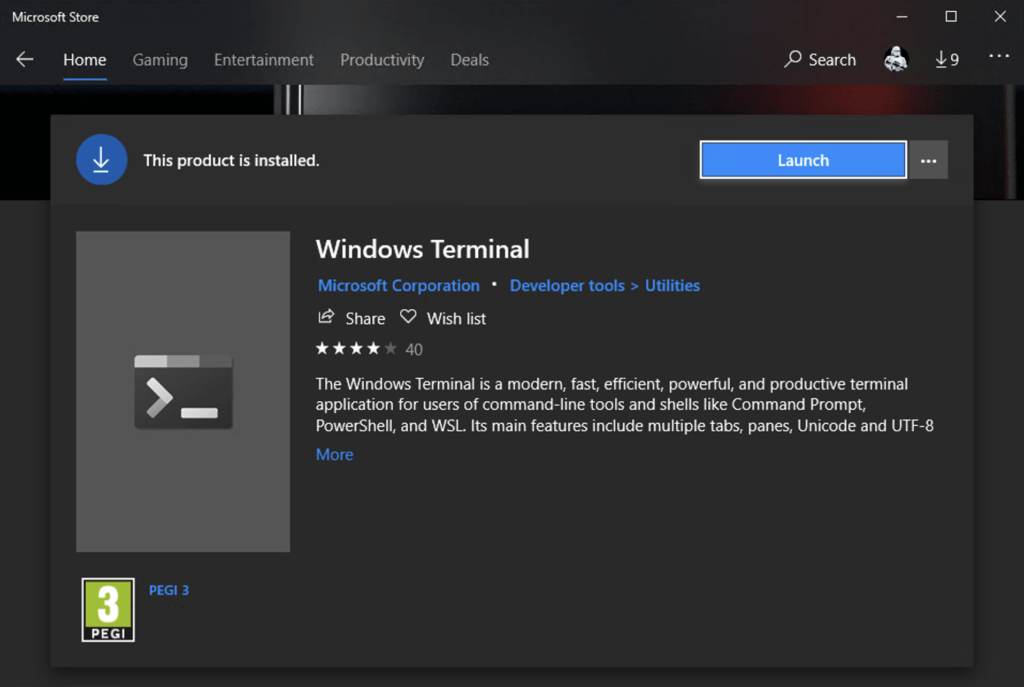
Task: Expand description with More link
Action: click(x=334, y=455)
